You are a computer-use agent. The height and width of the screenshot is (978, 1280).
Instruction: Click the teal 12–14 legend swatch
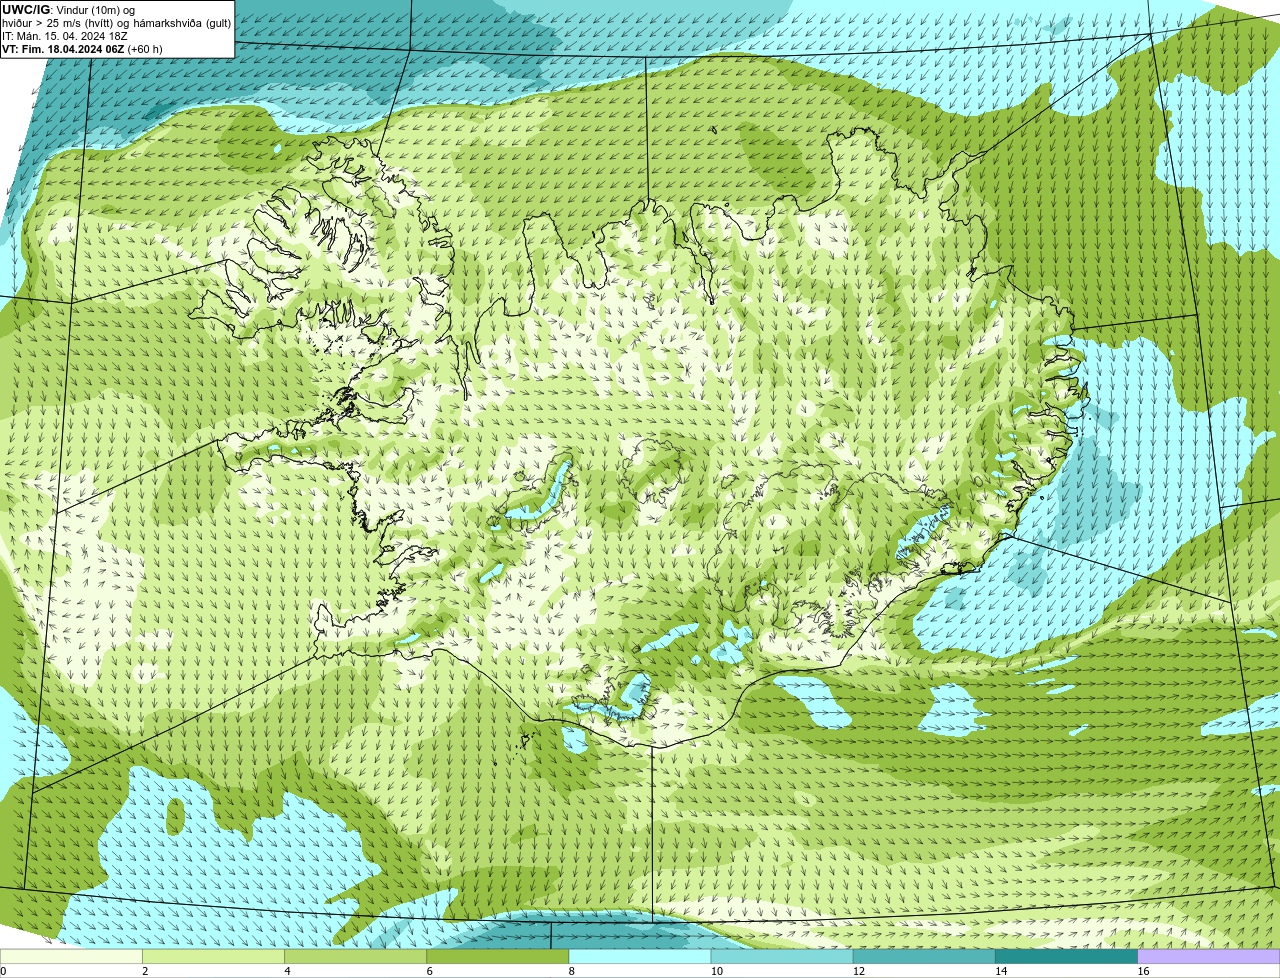(x=924, y=957)
